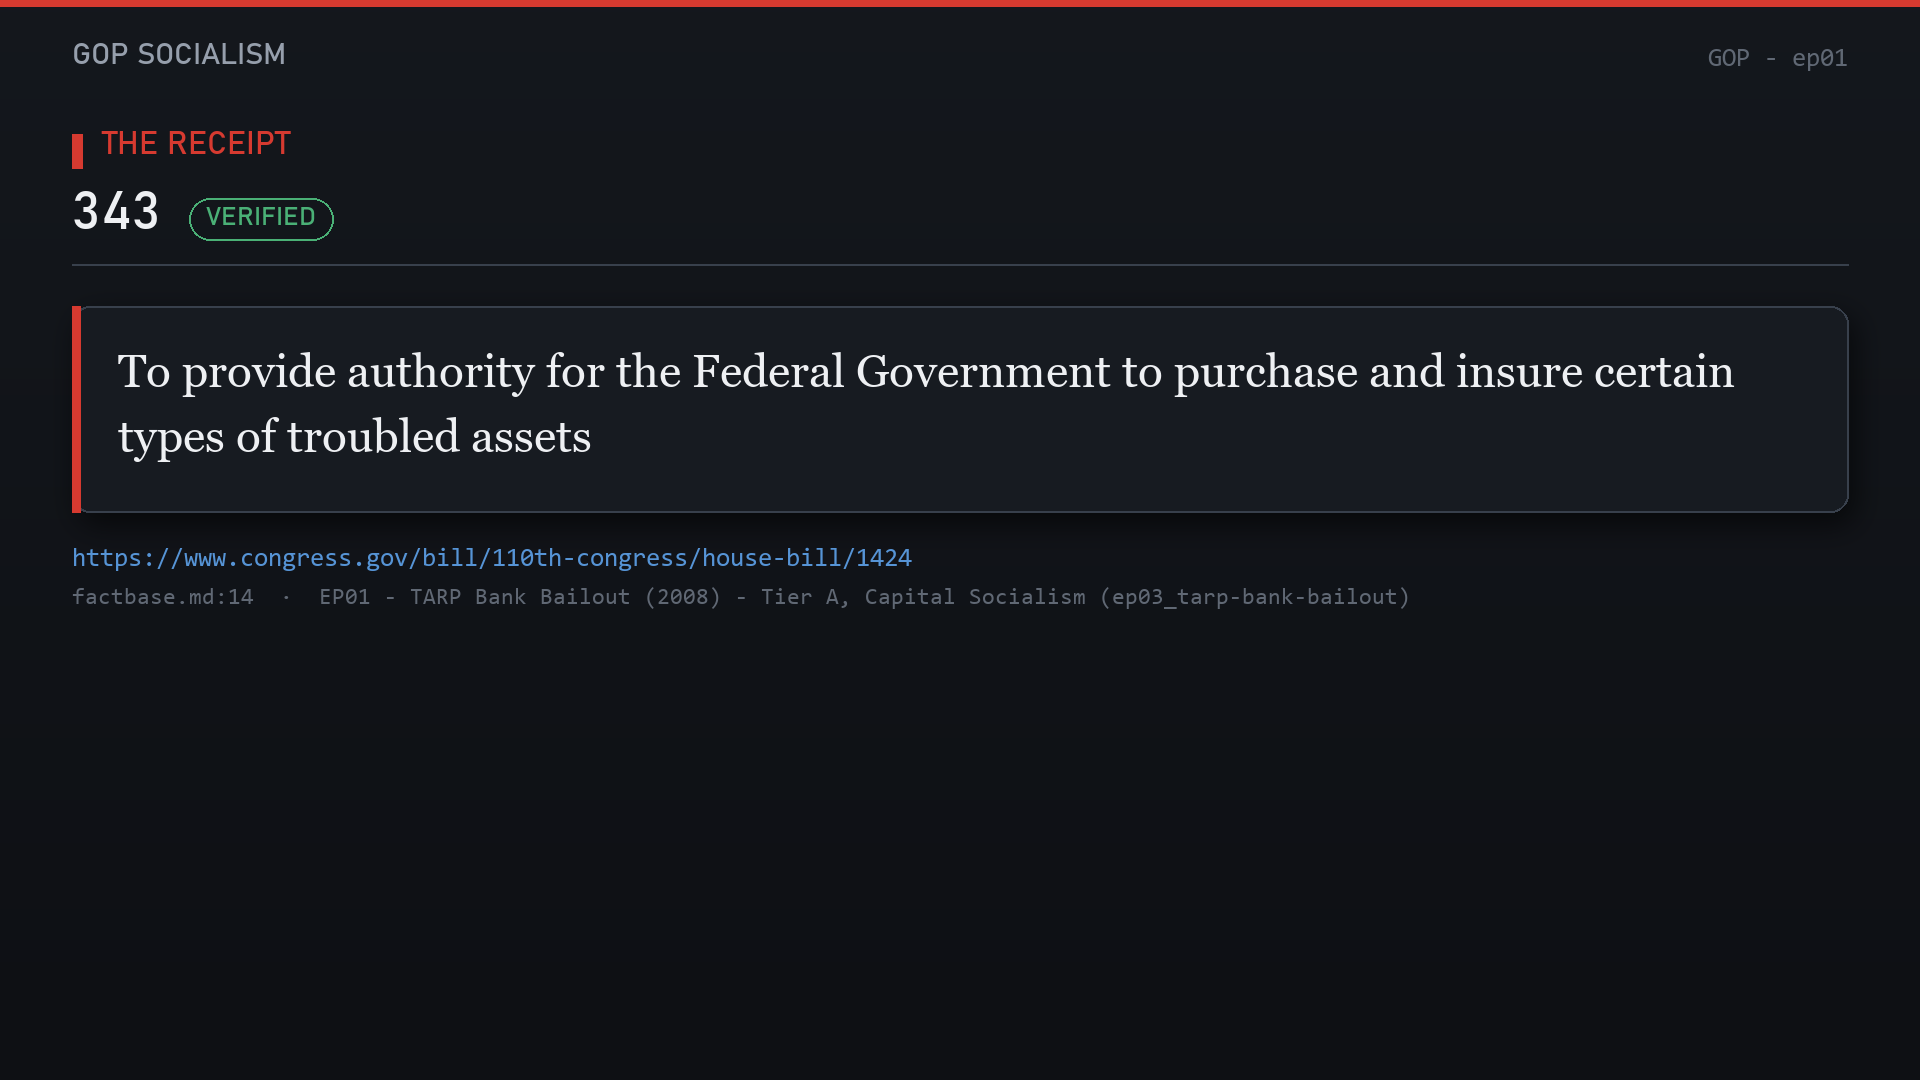Click the factbase.md:14 source reference
Image resolution: width=1920 pixels, height=1080 pixels.
coord(163,597)
